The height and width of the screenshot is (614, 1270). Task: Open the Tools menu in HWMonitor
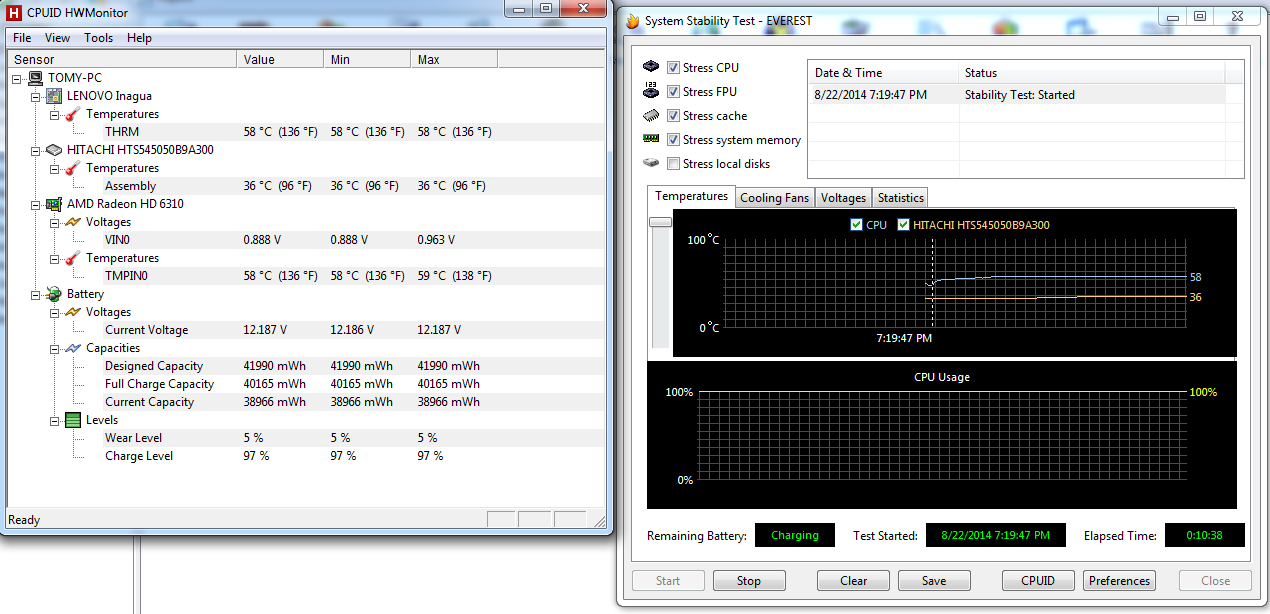pos(98,38)
